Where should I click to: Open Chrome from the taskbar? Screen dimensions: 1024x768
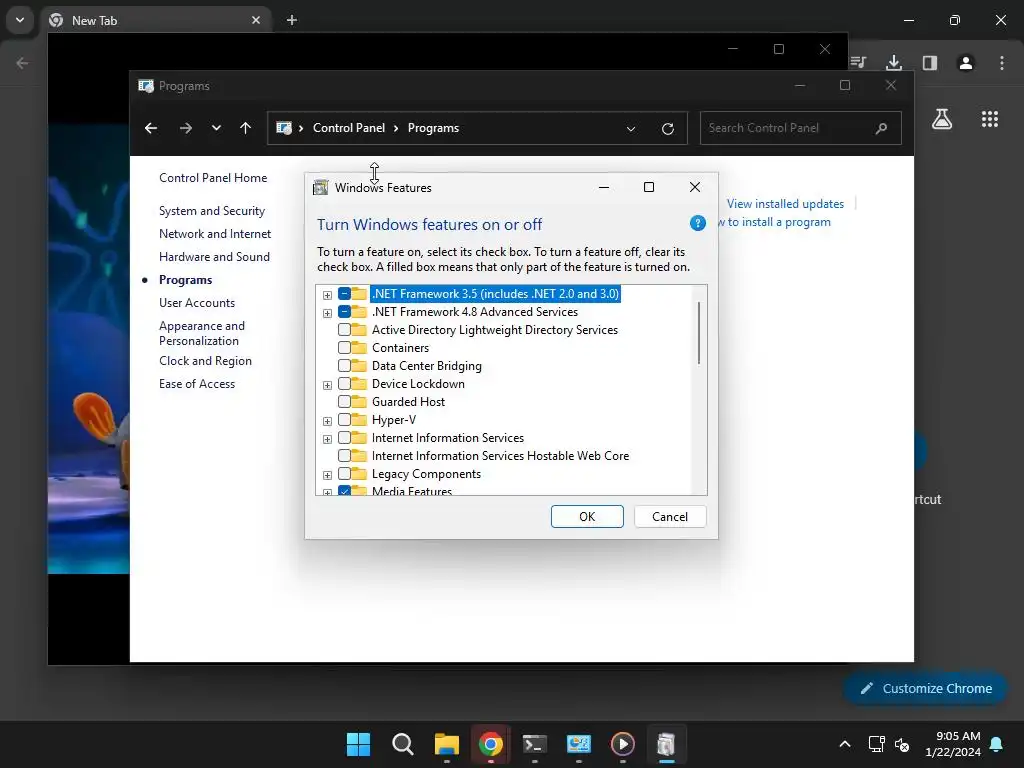(x=490, y=744)
